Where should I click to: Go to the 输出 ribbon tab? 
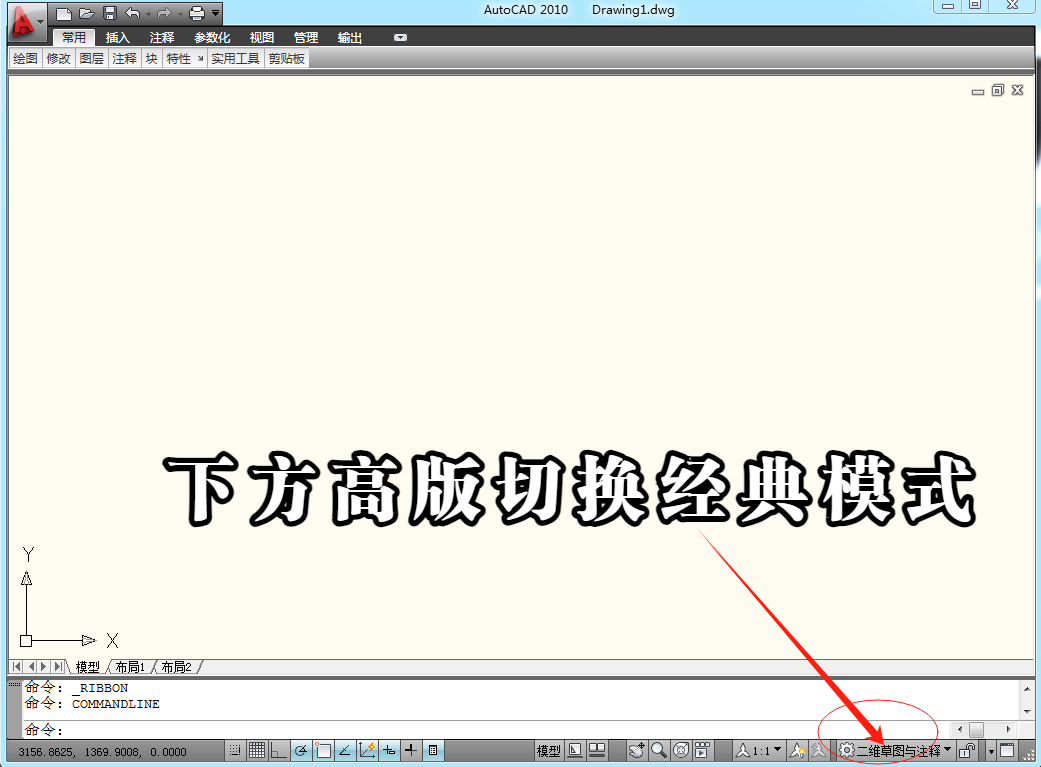point(350,38)
